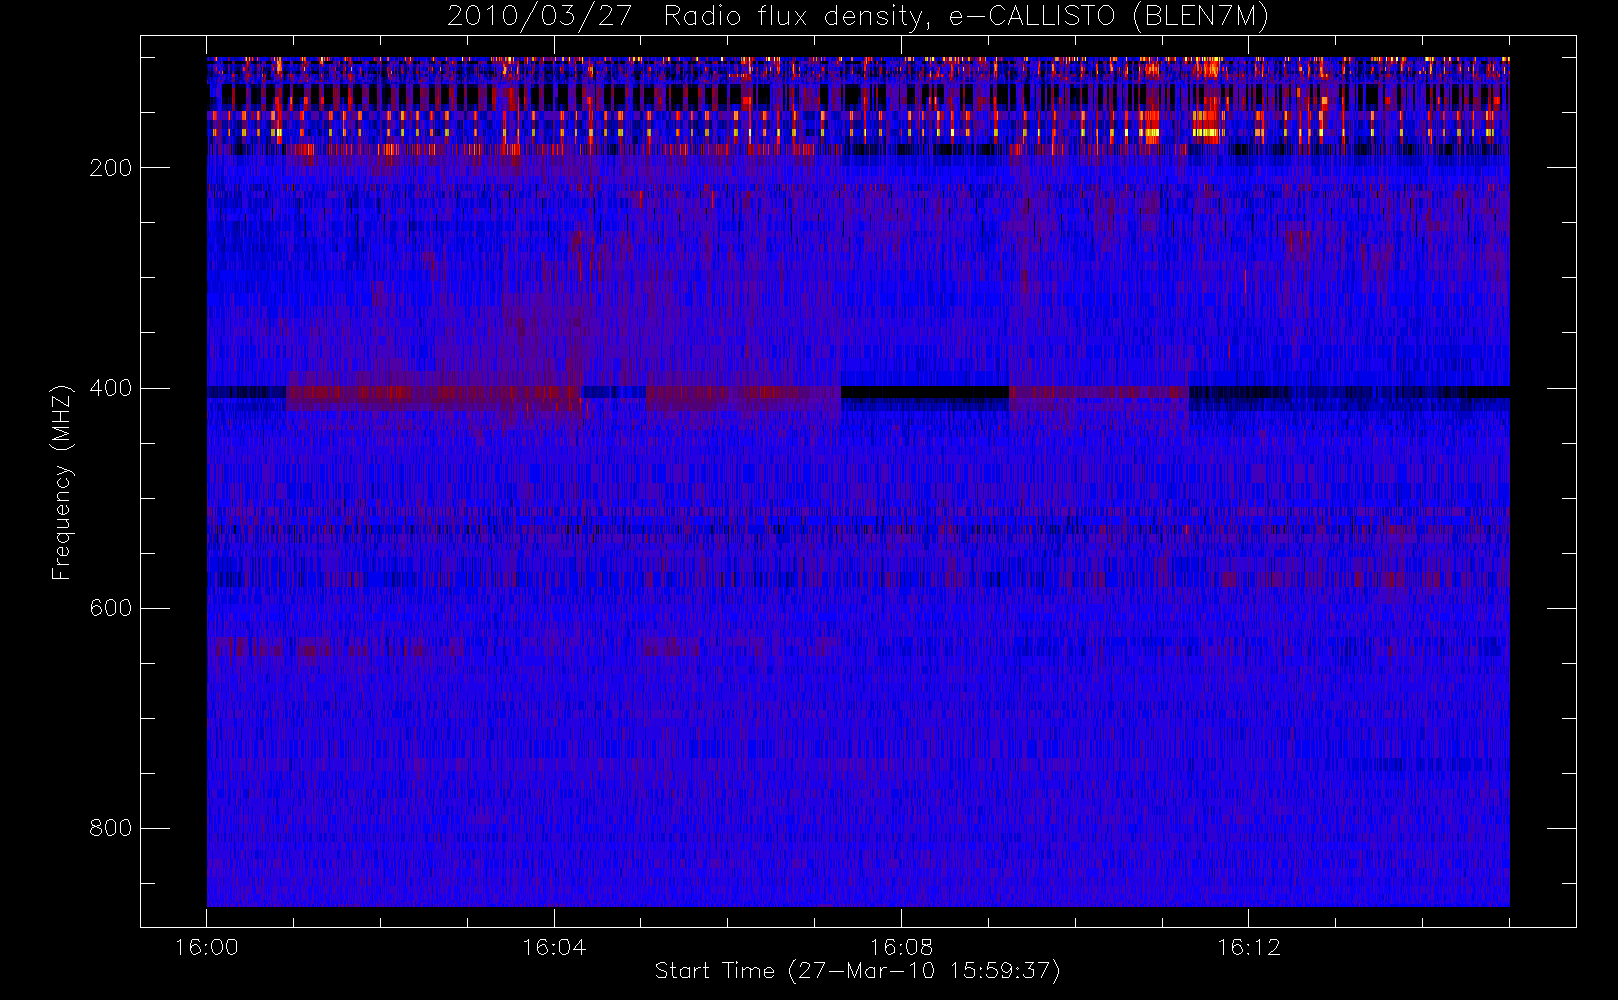Screen dimensions: 1618x1000
Task: Click the 16:04 time tick label
Action: tap(554, 947)
